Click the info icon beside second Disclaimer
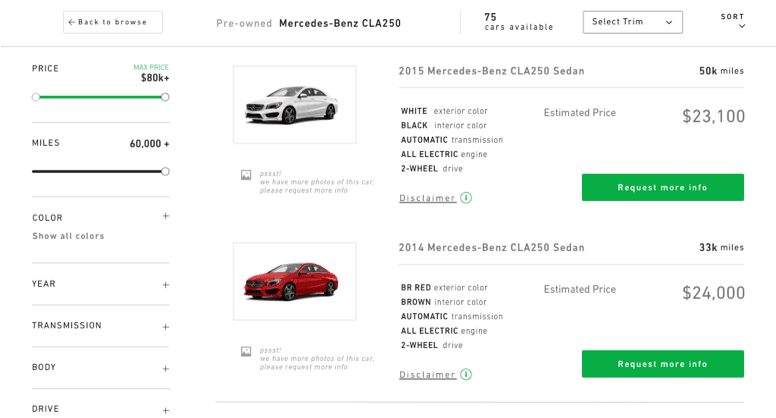This screenshot has height=418, width=776. click(x=466, y=374)
